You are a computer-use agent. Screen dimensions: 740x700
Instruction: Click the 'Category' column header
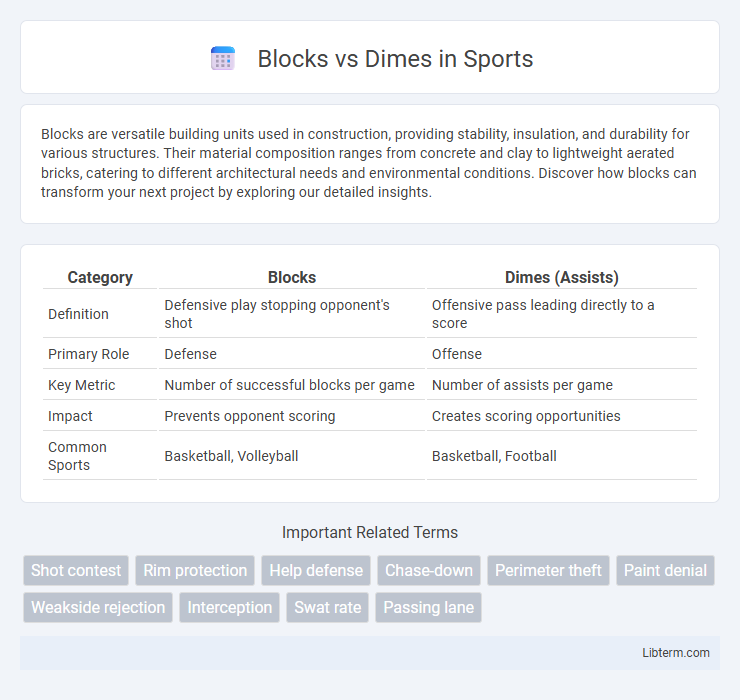click(x=100, y=277)
